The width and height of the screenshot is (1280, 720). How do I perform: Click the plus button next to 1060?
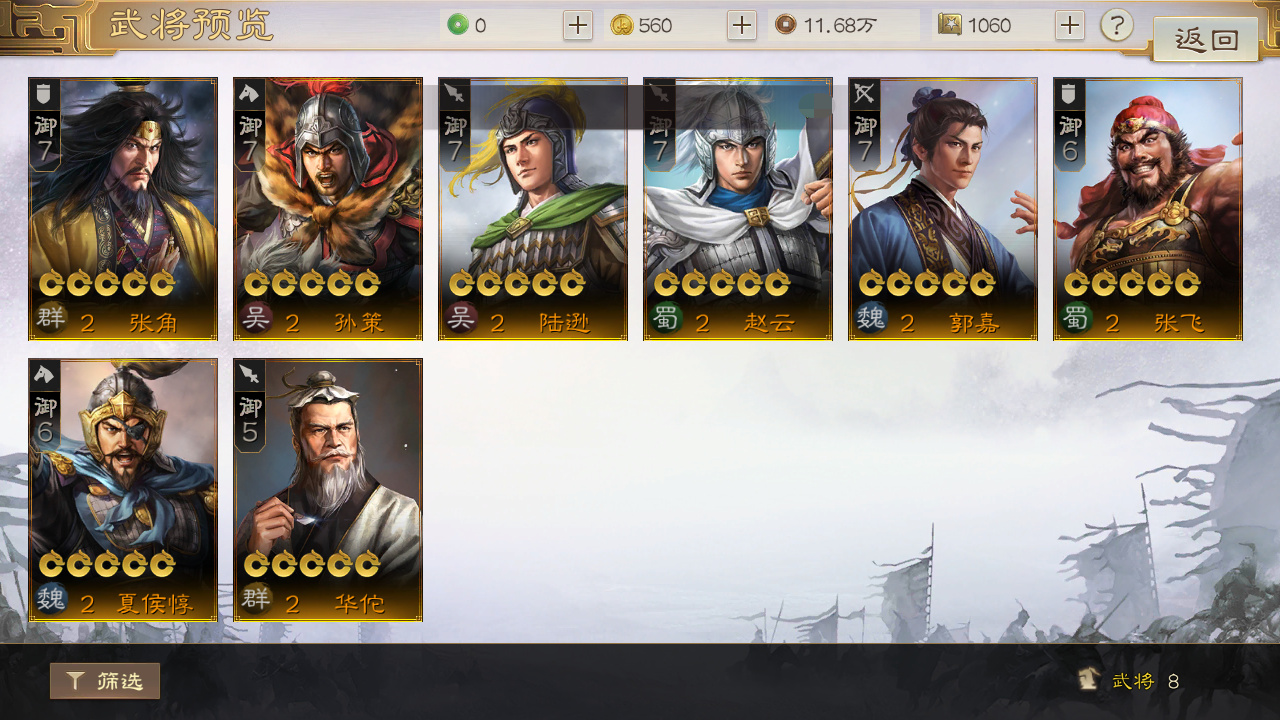[x=1070, y=25]
